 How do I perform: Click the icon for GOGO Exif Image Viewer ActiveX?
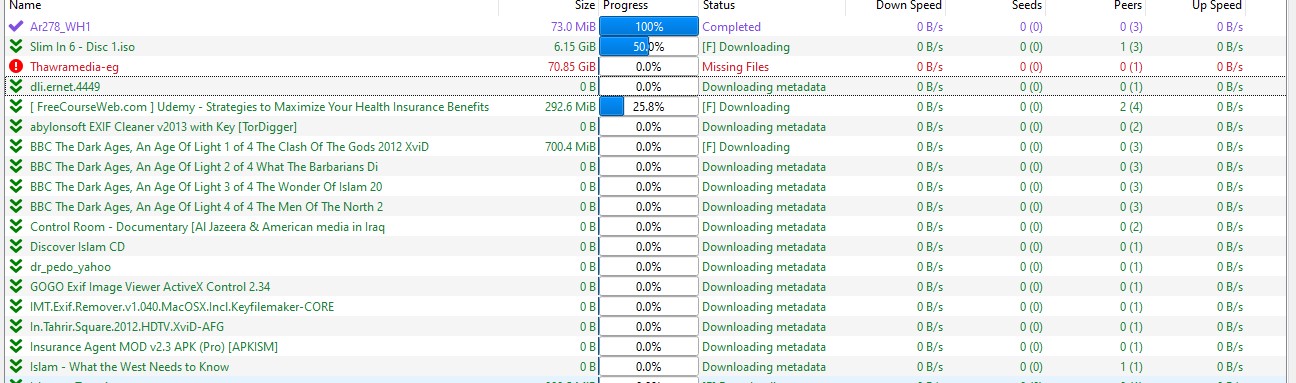(x=15, y=286)
